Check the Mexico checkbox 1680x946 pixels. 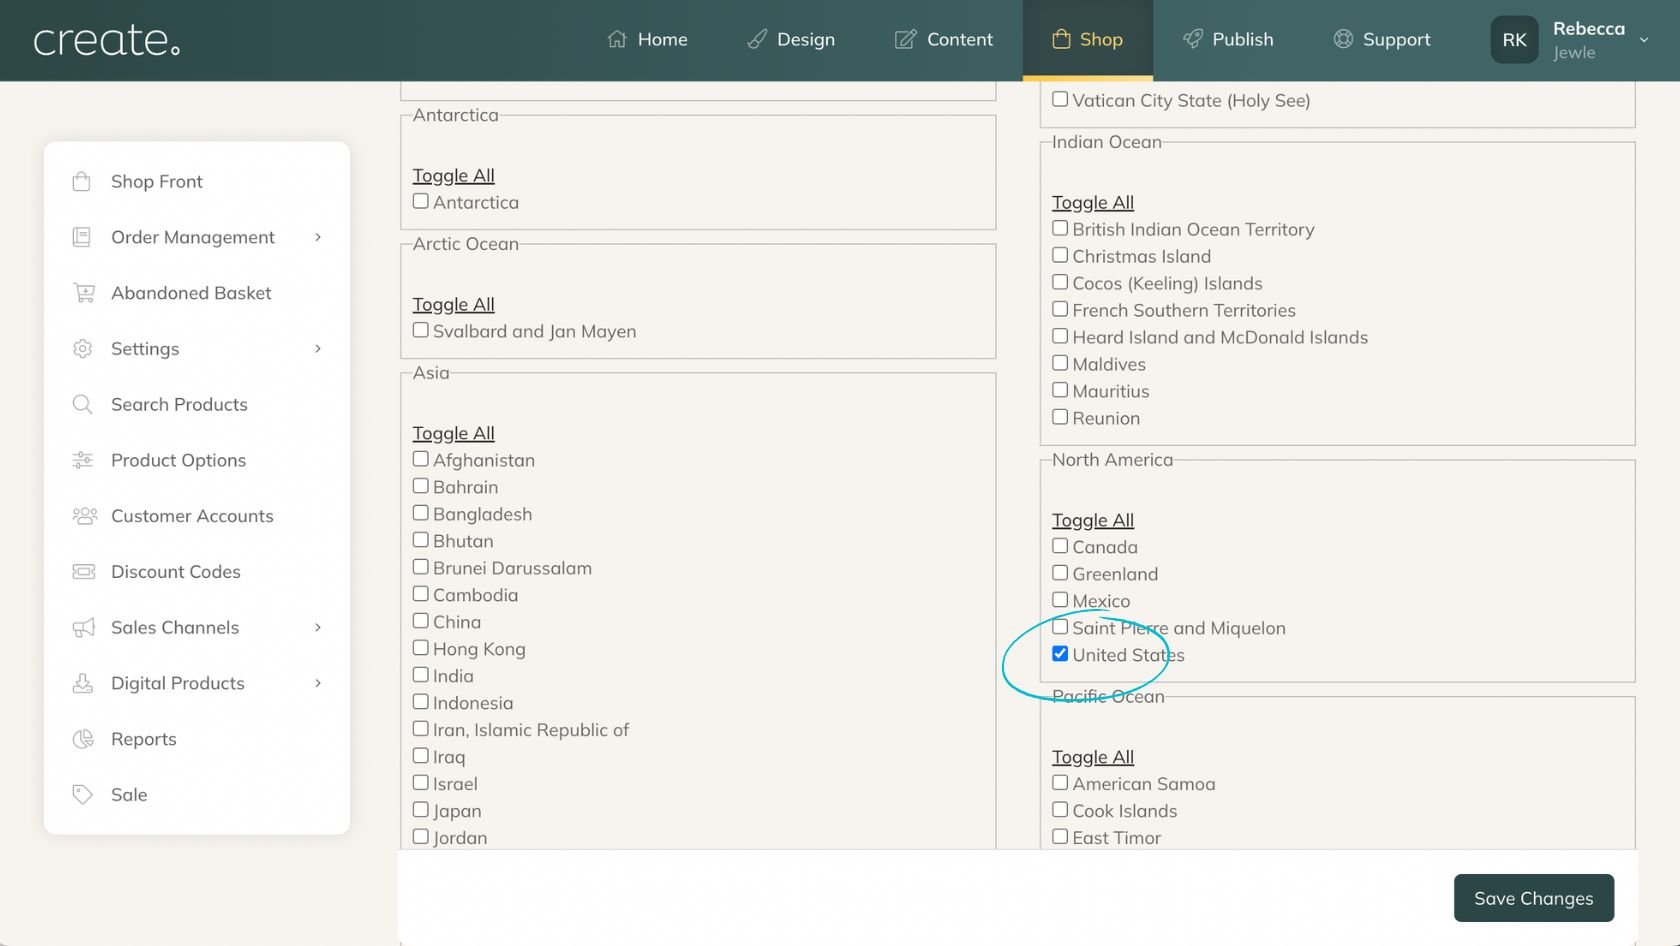tap(1060, 600)
